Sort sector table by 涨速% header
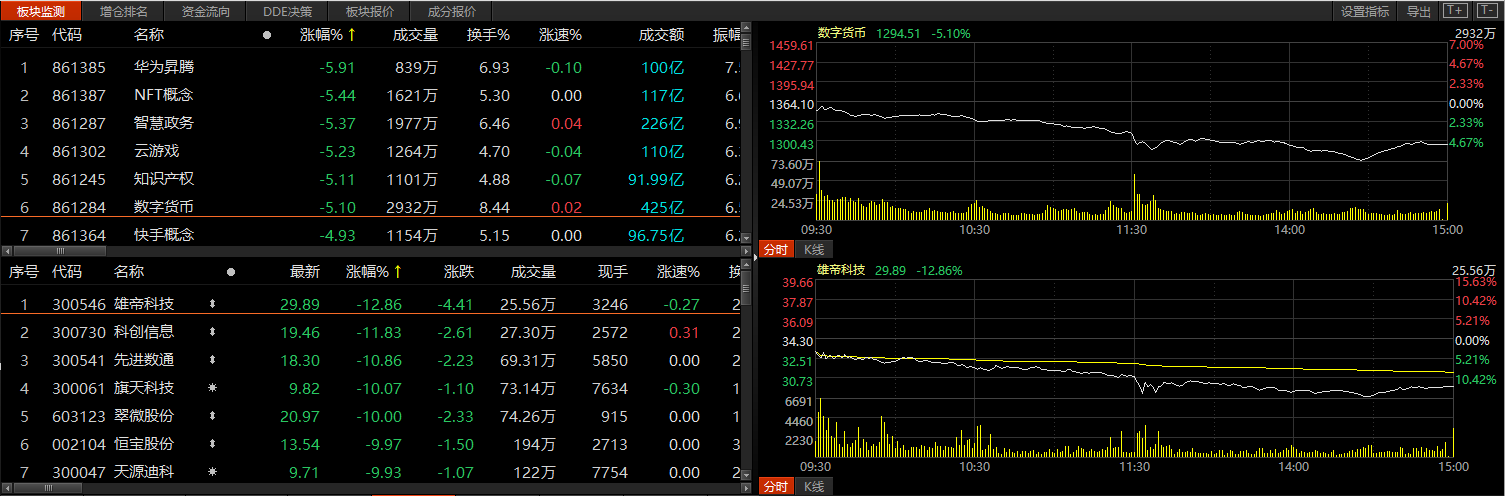This screenshot has width=1505, height=496. point(560,35)
